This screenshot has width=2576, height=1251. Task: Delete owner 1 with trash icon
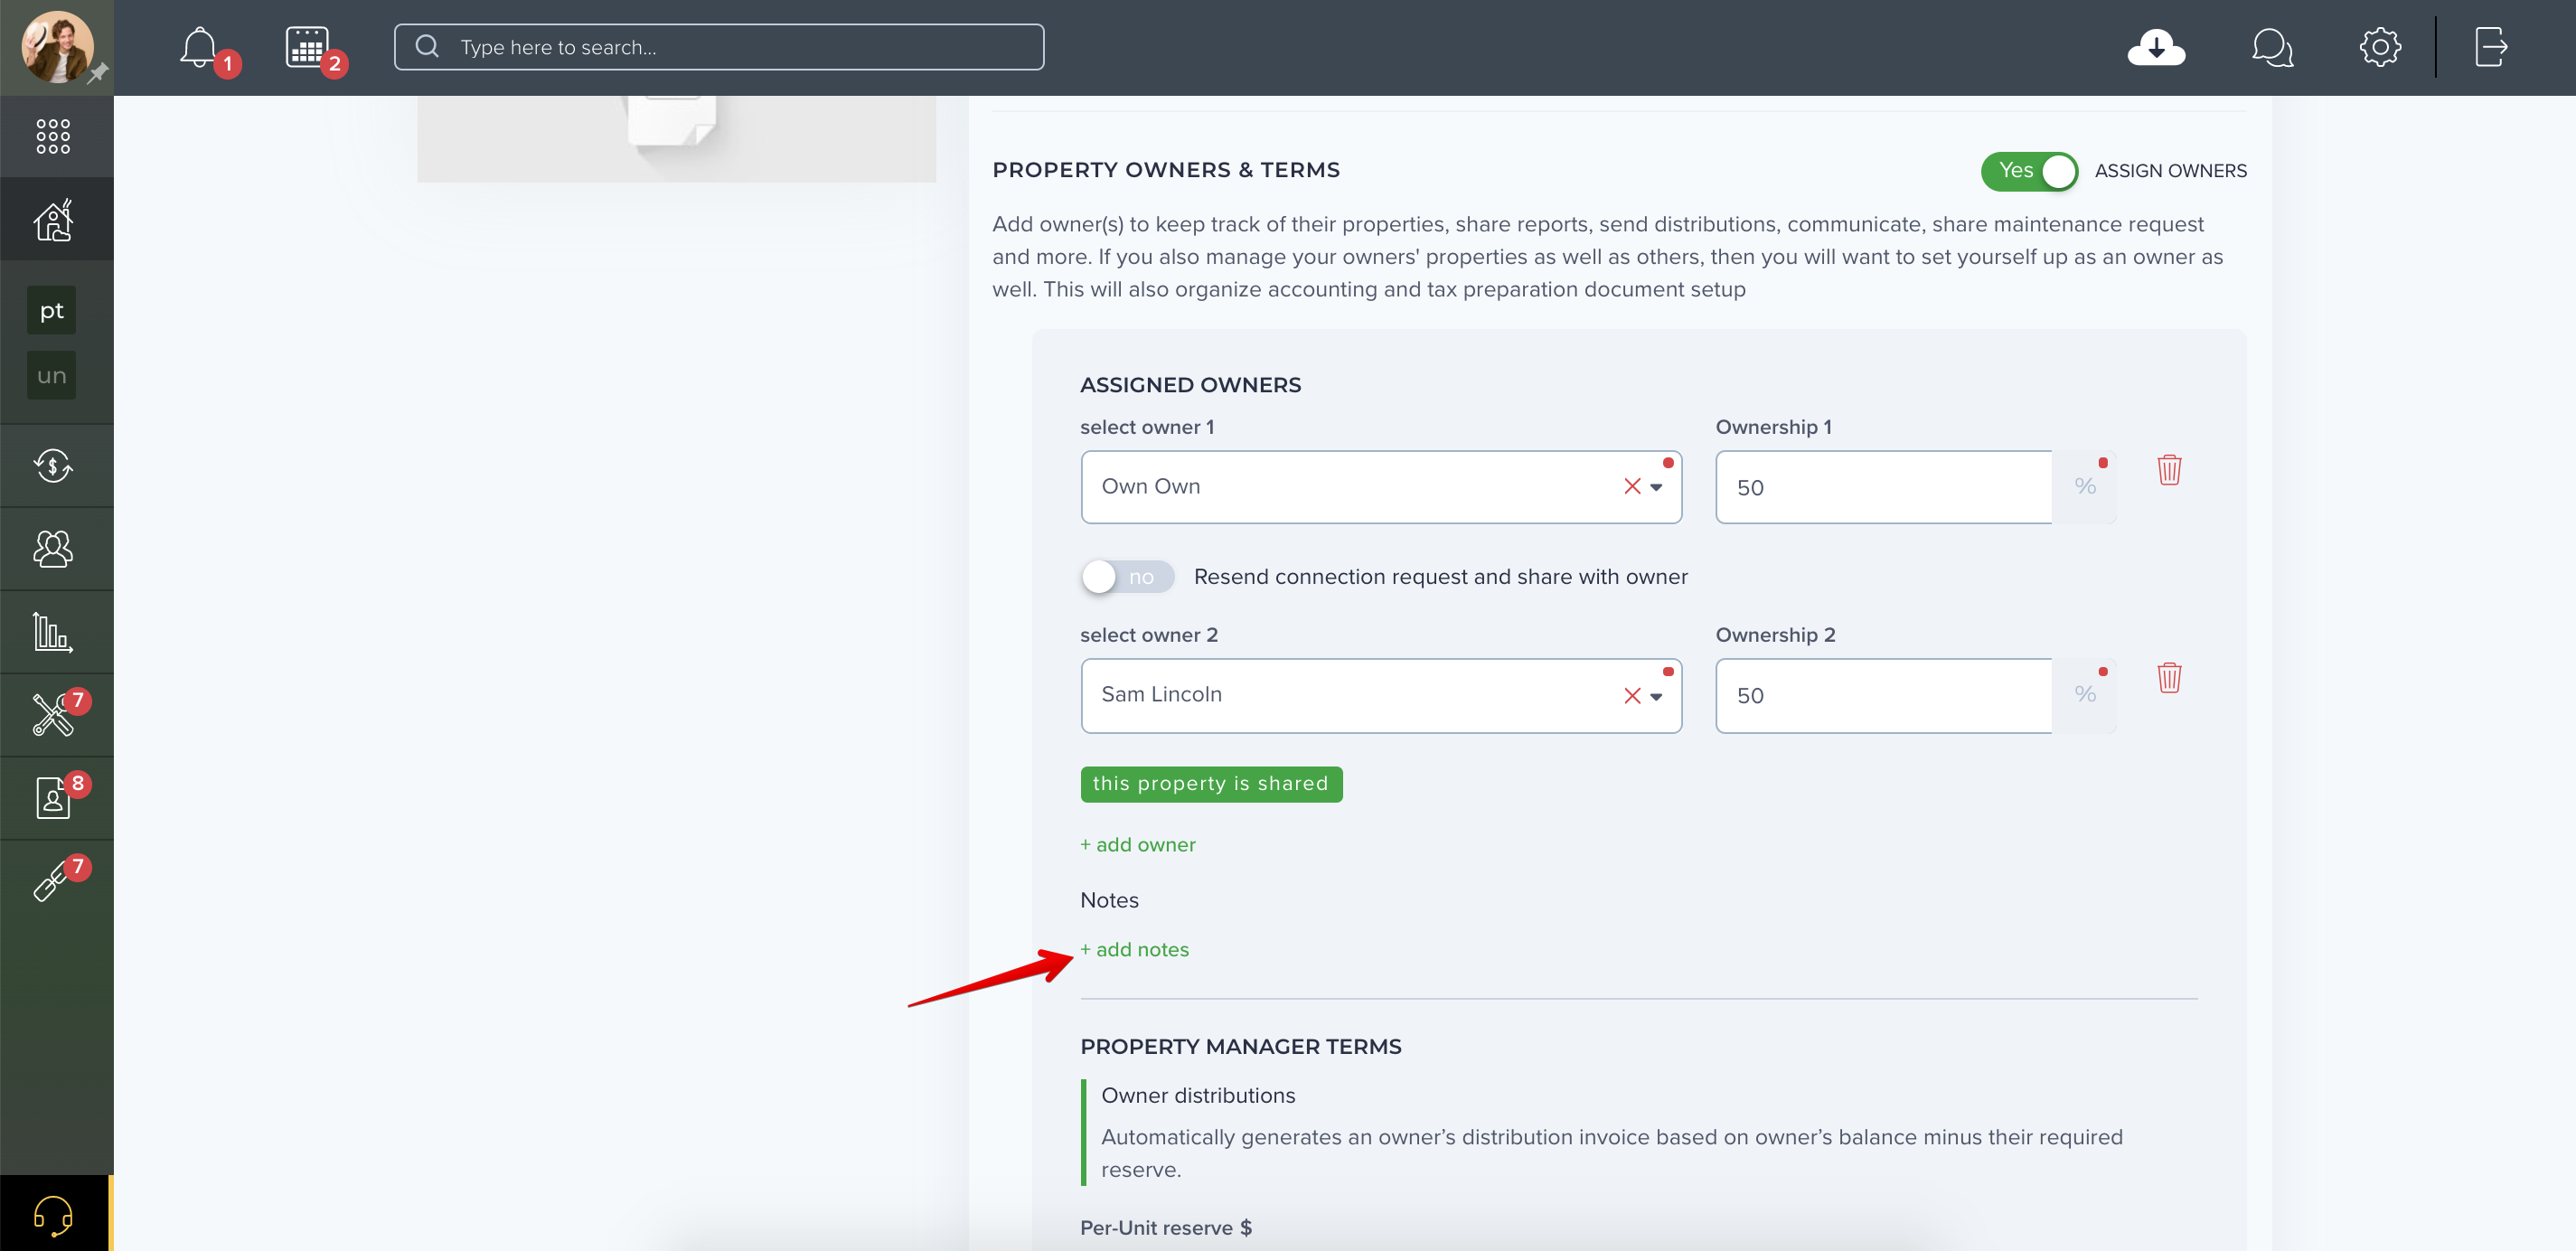point(2169,470)
